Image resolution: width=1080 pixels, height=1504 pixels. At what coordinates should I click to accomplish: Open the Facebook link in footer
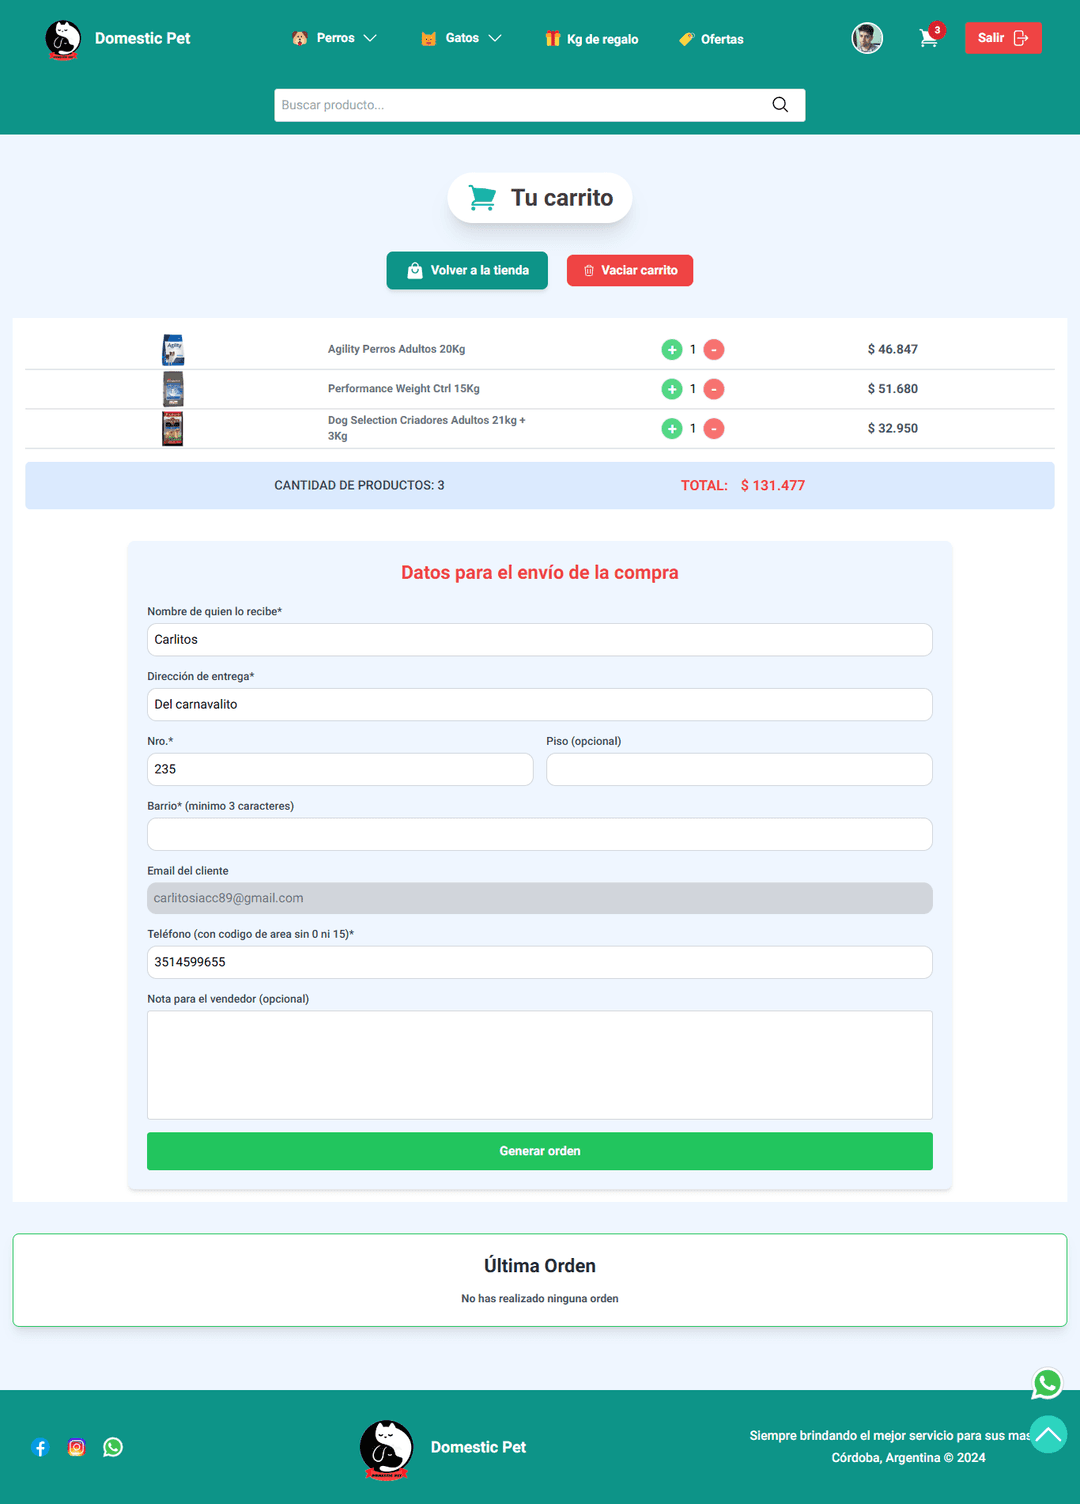pos(40,1447)
